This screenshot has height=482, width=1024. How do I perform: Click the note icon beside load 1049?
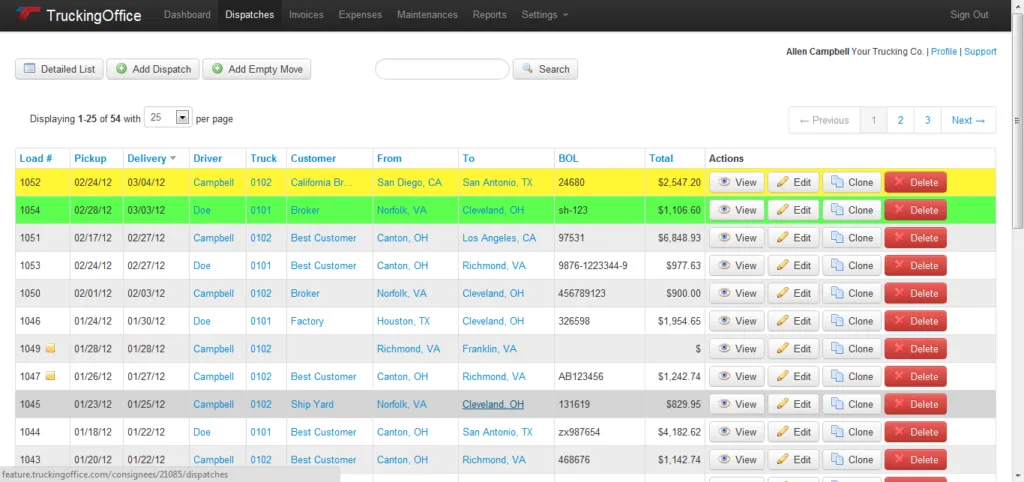click(x=50, y=349)
